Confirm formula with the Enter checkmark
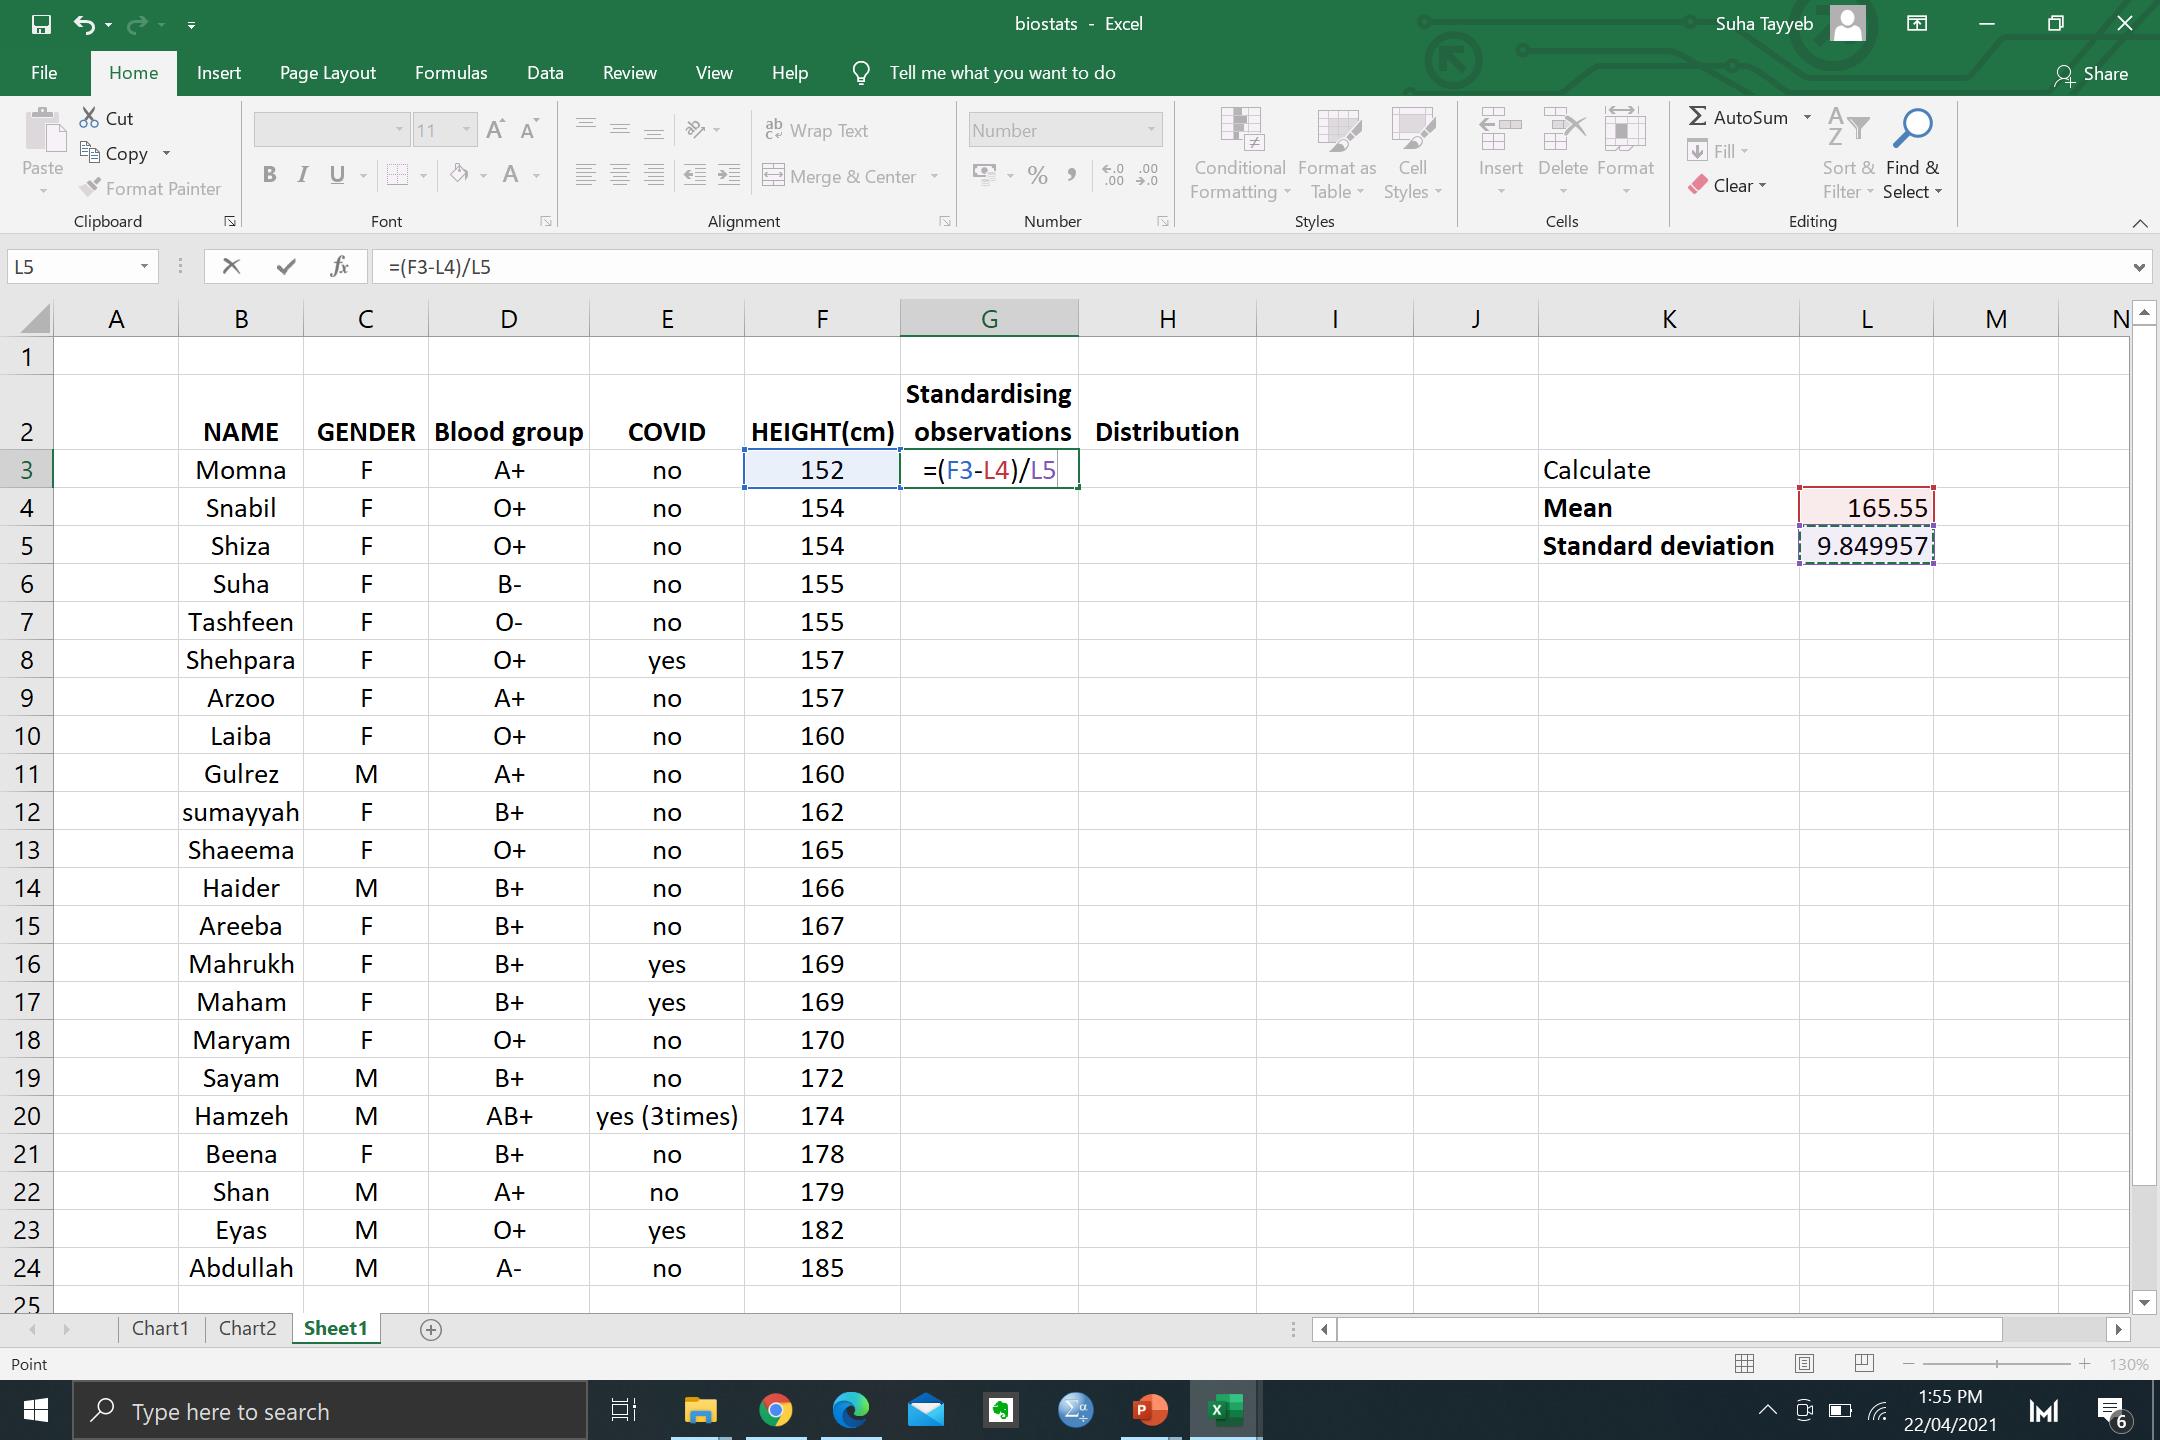The width and height of the screenshot is (2160, 1440). [287, 266]
